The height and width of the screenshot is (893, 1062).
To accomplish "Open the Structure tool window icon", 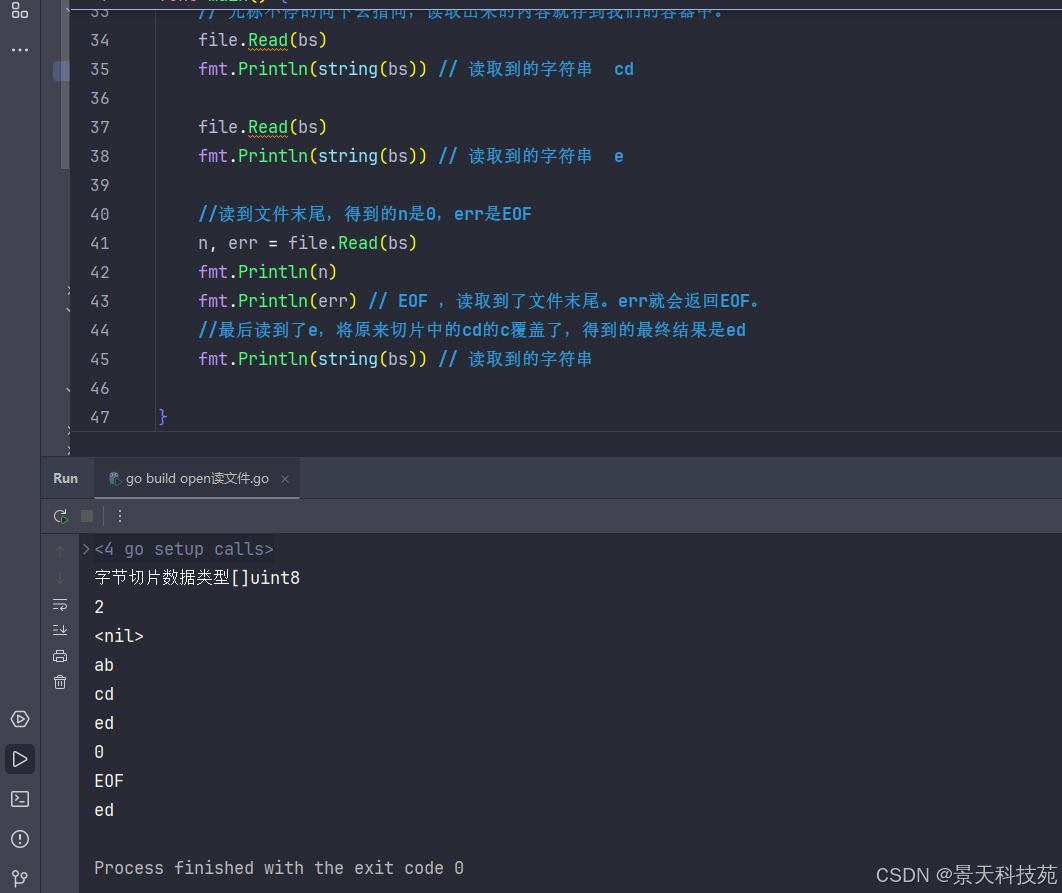I will click(x=20, y=11).
